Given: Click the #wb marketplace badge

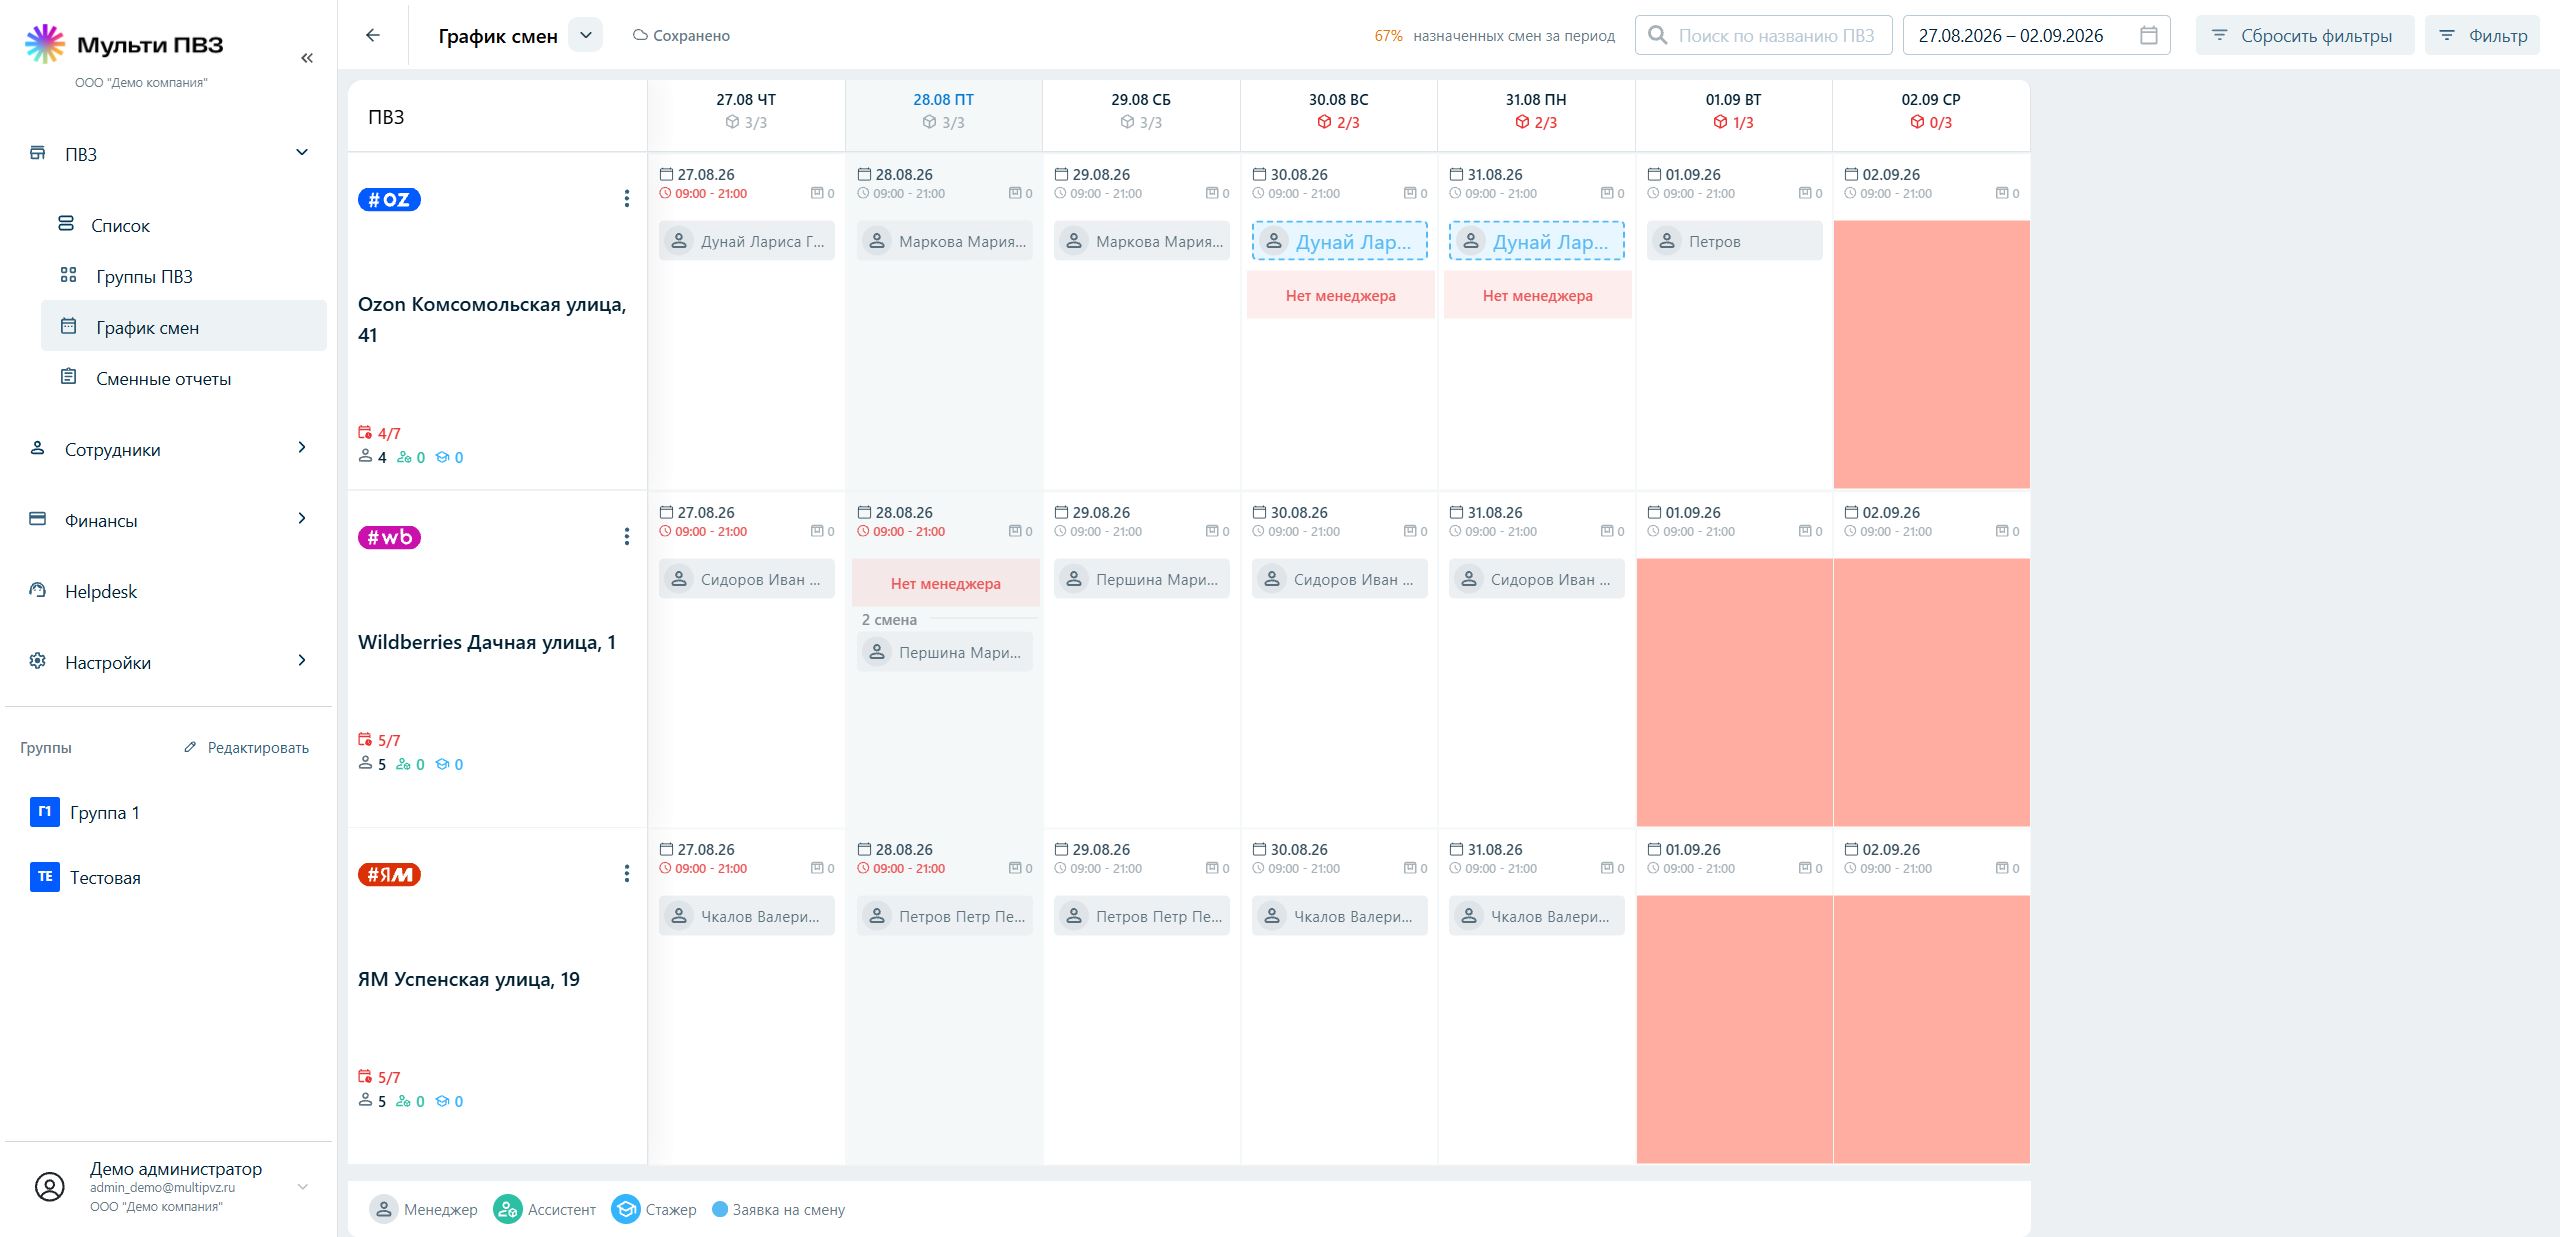Looking at the screenshot, I should 389,537.
